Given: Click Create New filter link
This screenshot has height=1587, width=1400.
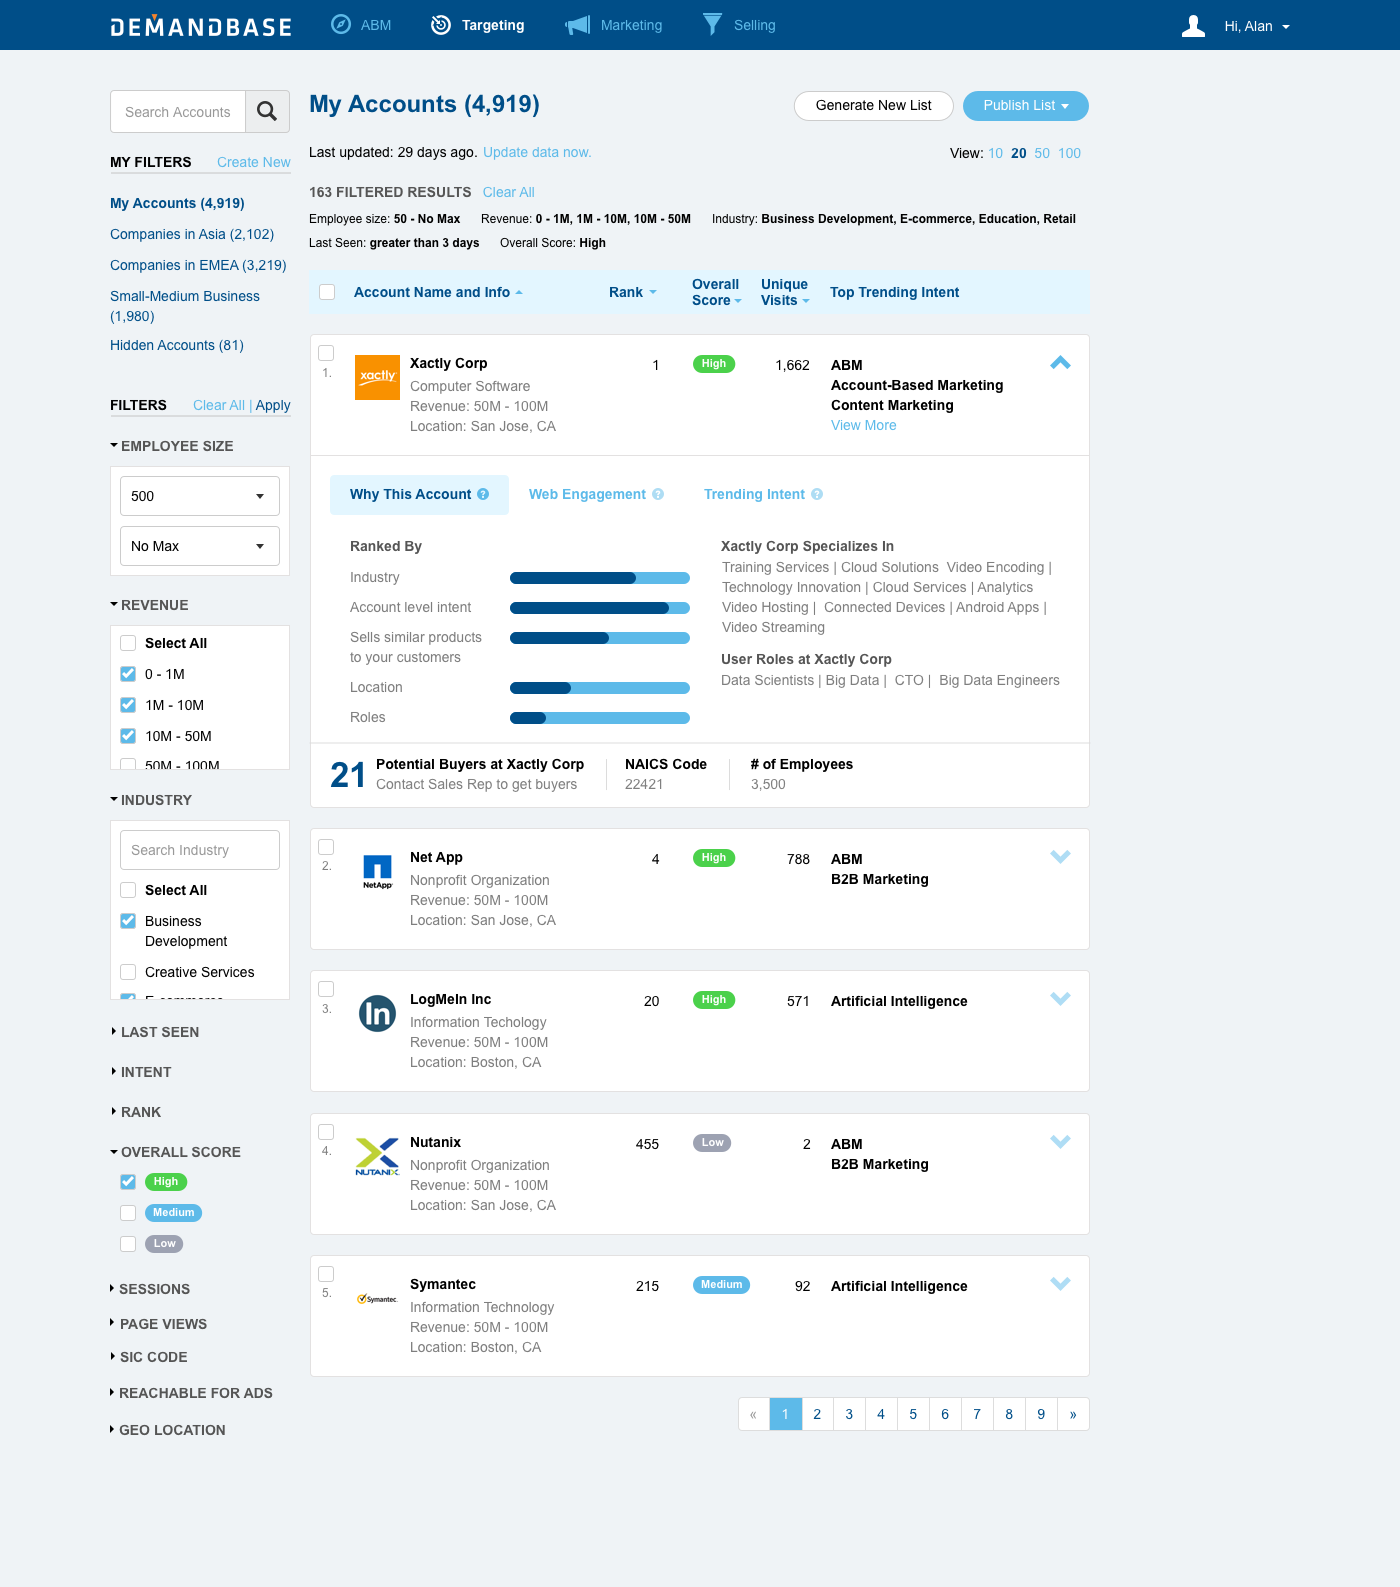Looking at the screenshot, I should pyautogui.click(x=254, y=162).
